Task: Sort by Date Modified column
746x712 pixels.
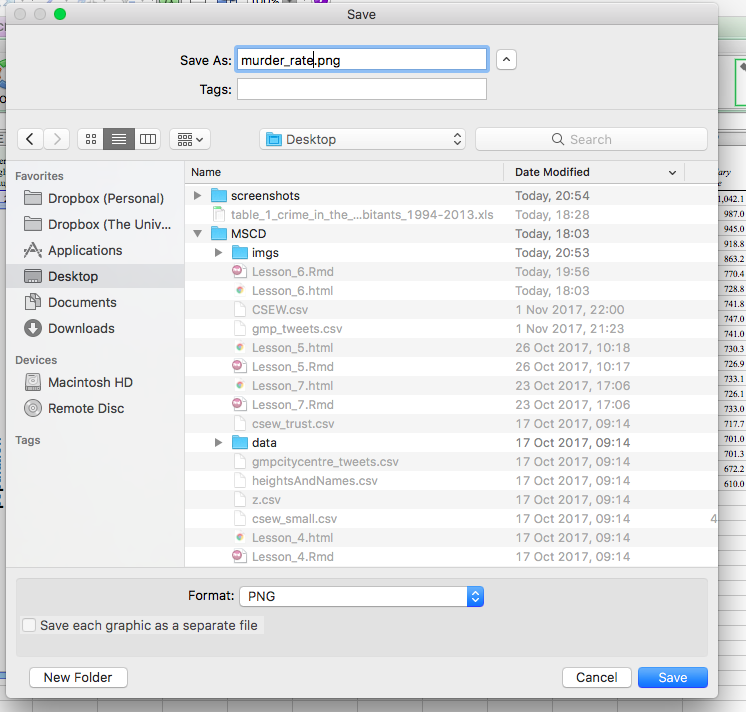Action: pos(592,172)
